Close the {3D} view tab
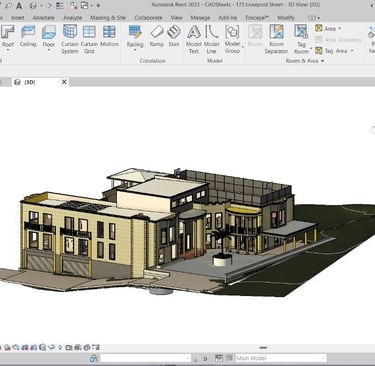375x366 pixels. pos(64,82)
